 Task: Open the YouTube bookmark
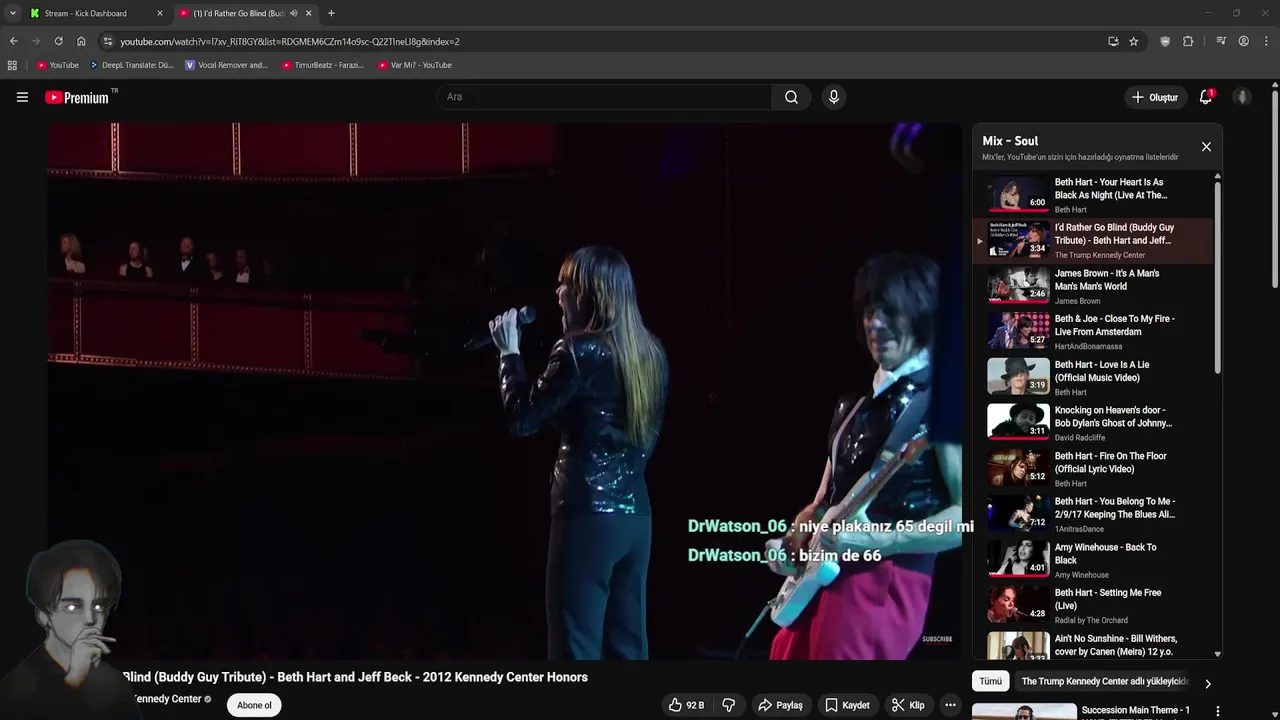click(57, 65)
